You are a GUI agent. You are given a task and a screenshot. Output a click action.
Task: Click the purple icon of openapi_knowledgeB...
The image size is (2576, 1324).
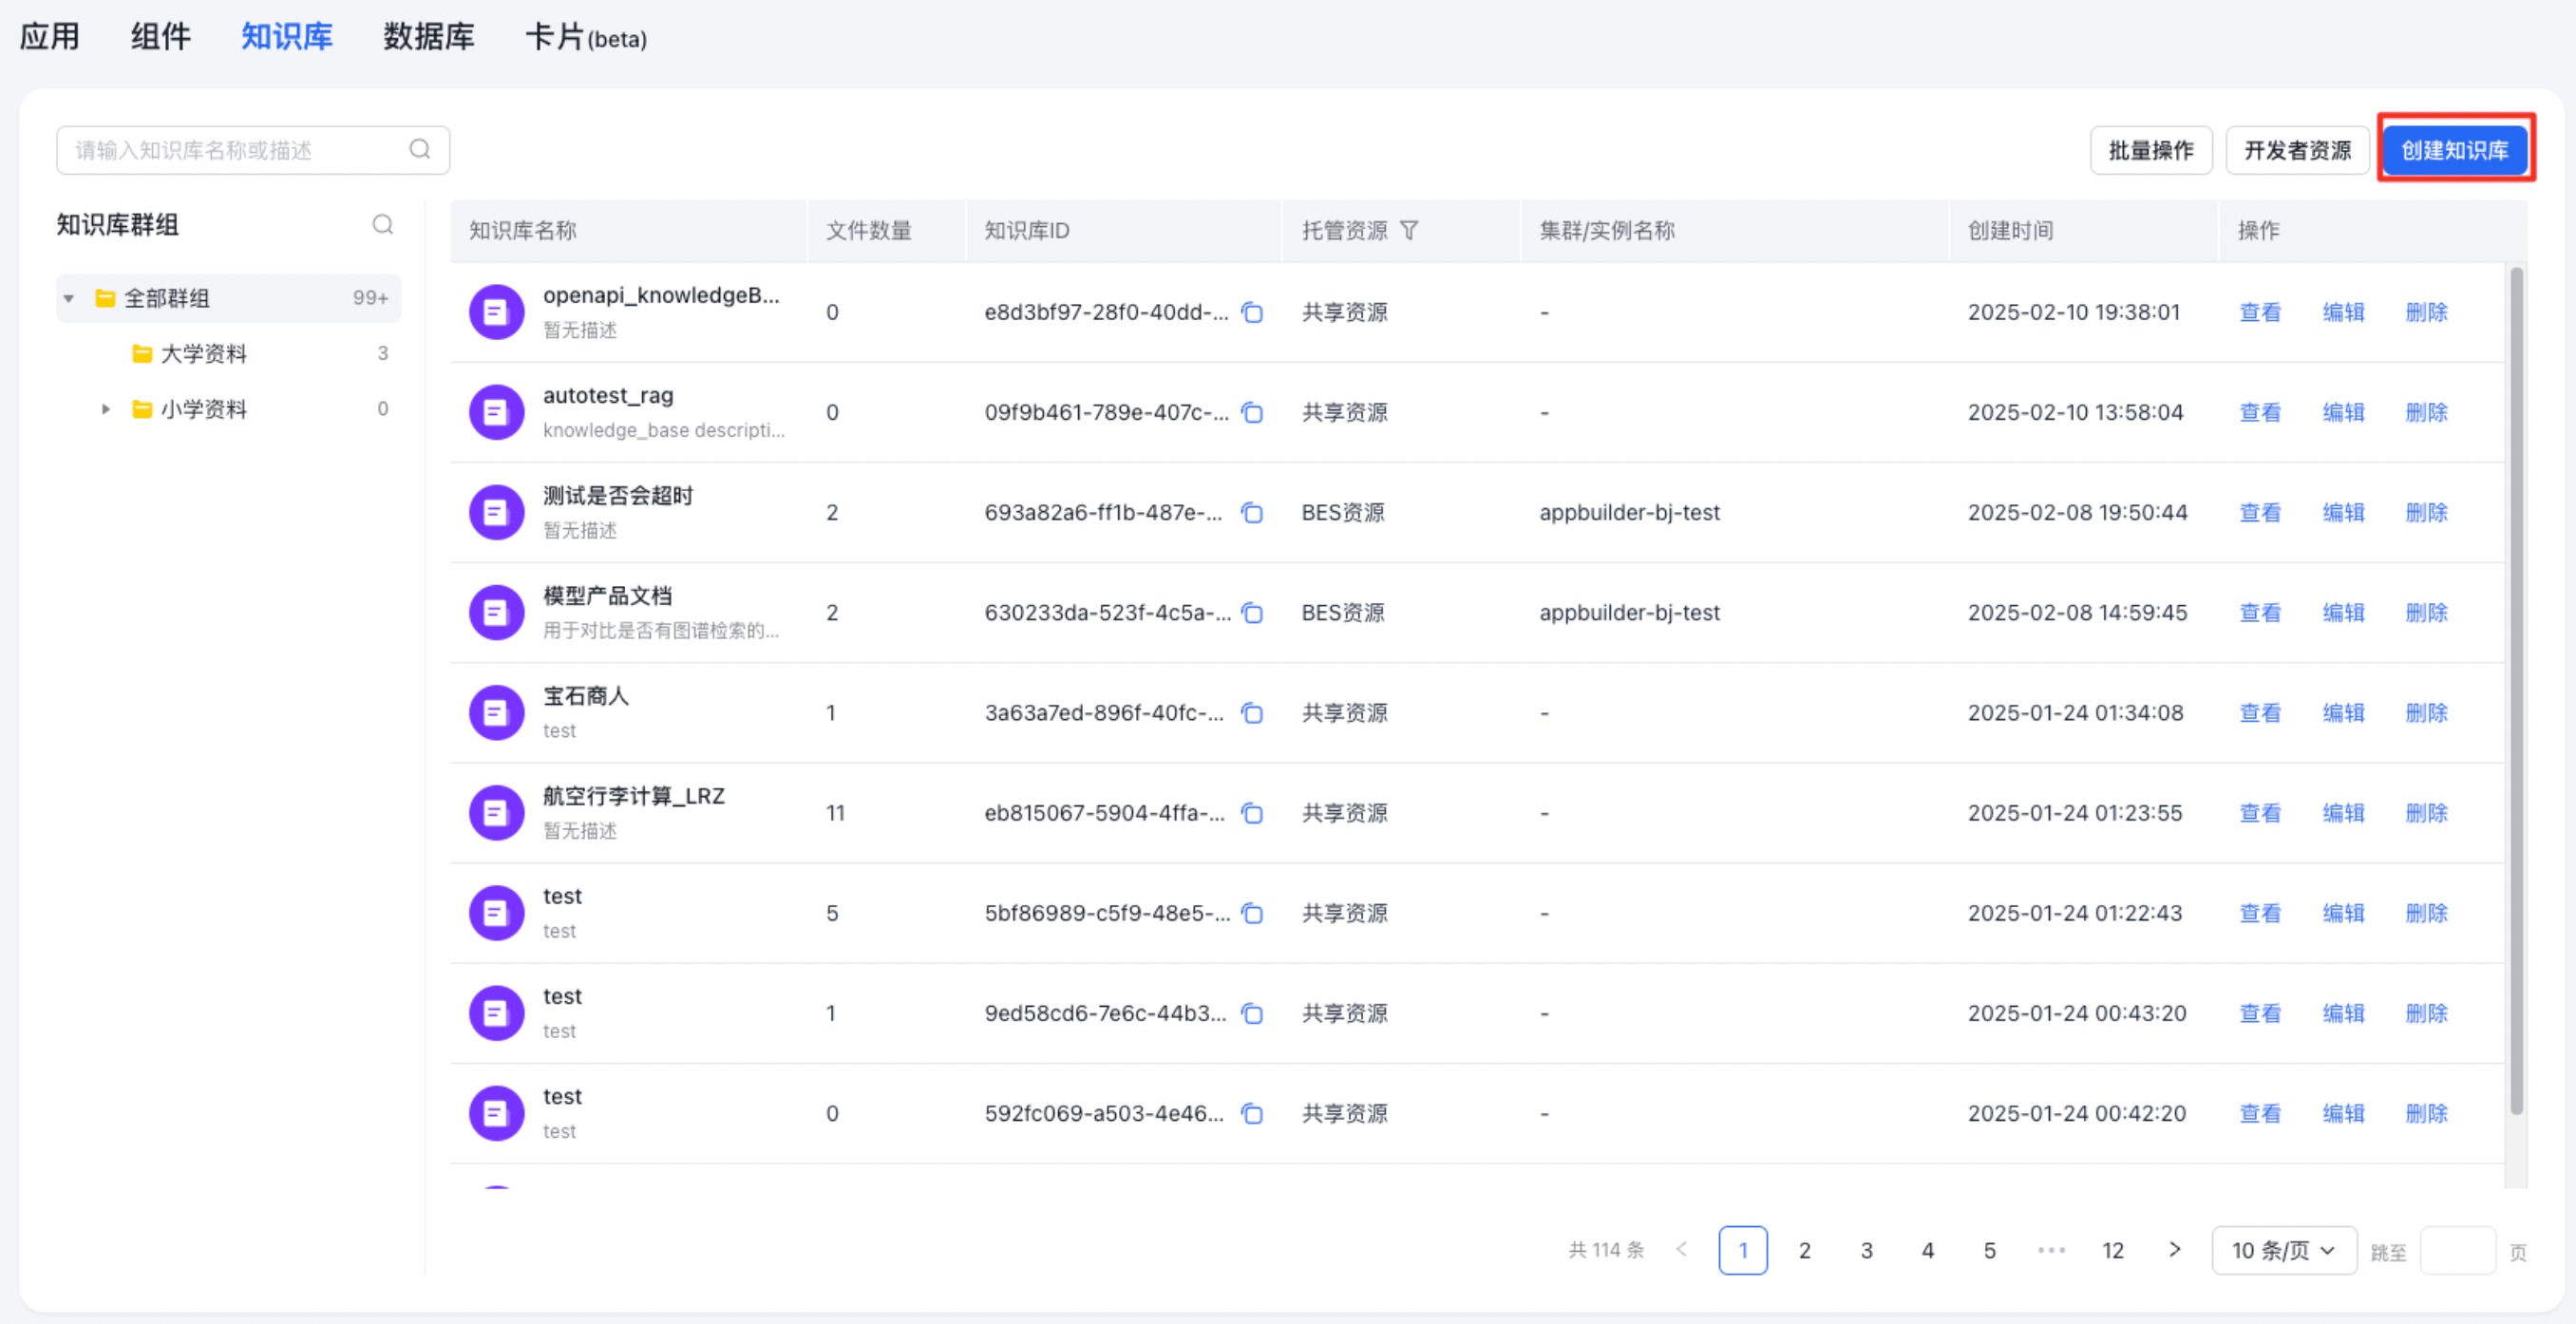[x=497, y=312]
